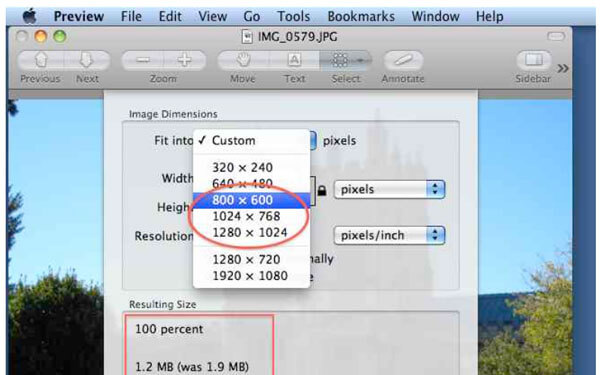Activate the Select tool icon
This screenshot has width=600, height=375.
345,60
